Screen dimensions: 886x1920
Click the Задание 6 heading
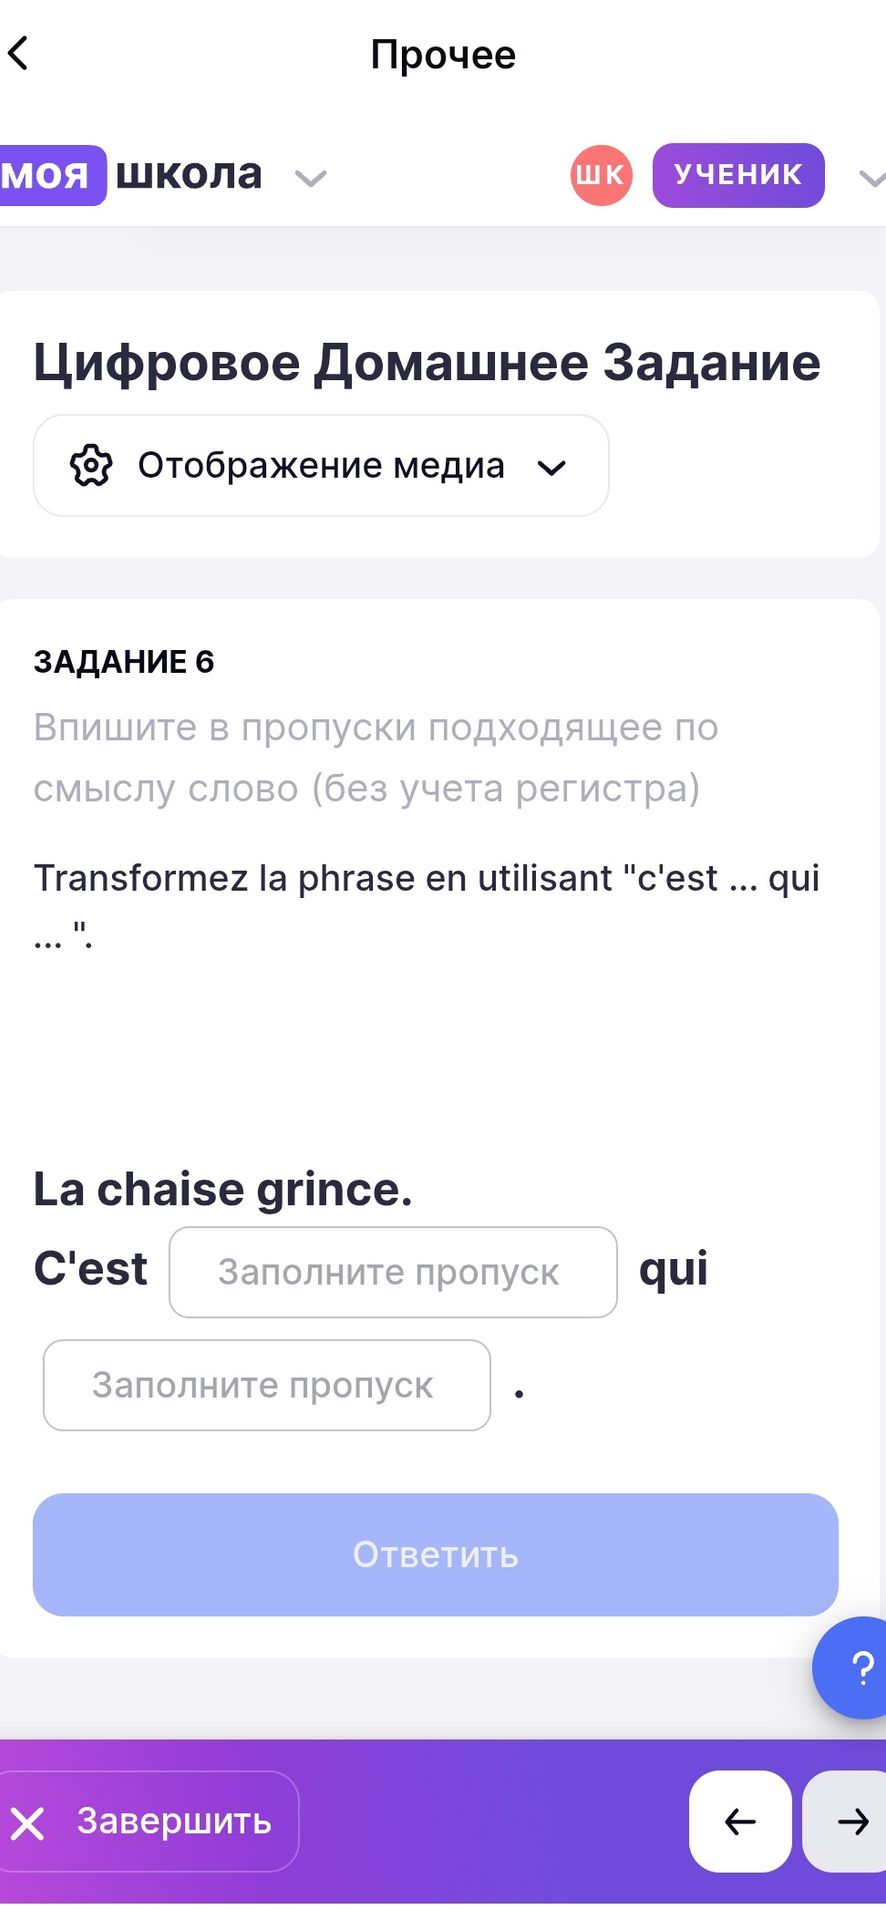(x=124, y=661)
